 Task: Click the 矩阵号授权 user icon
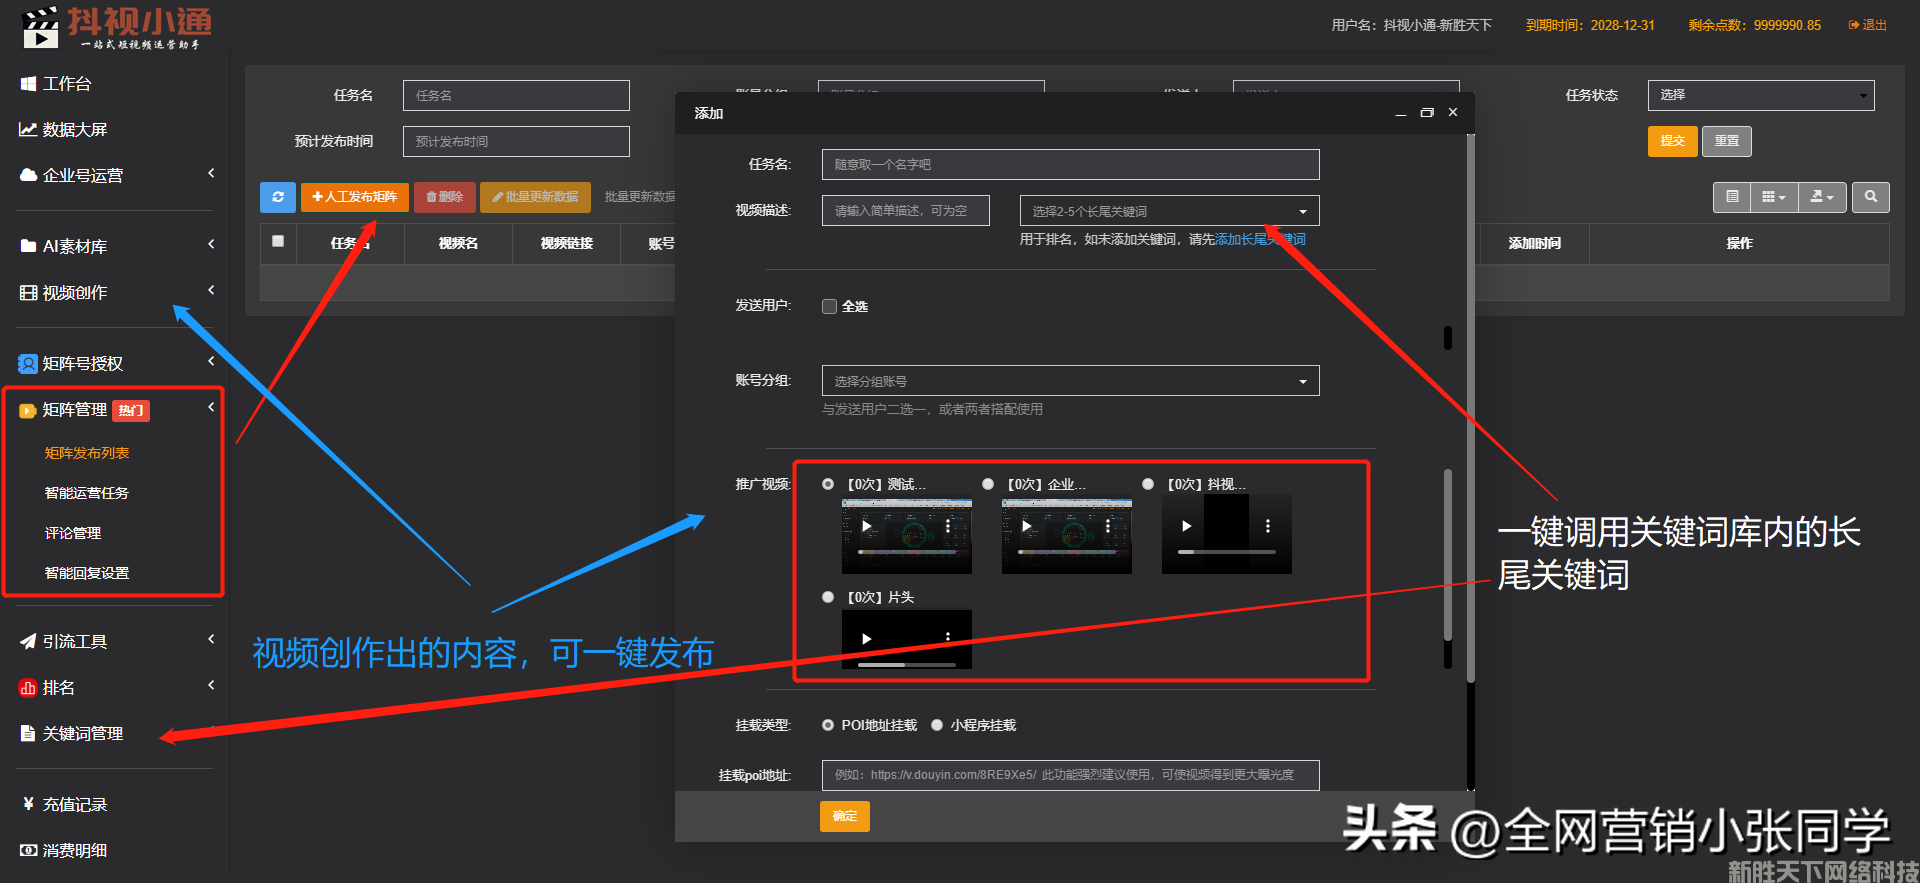pos(28,364)
